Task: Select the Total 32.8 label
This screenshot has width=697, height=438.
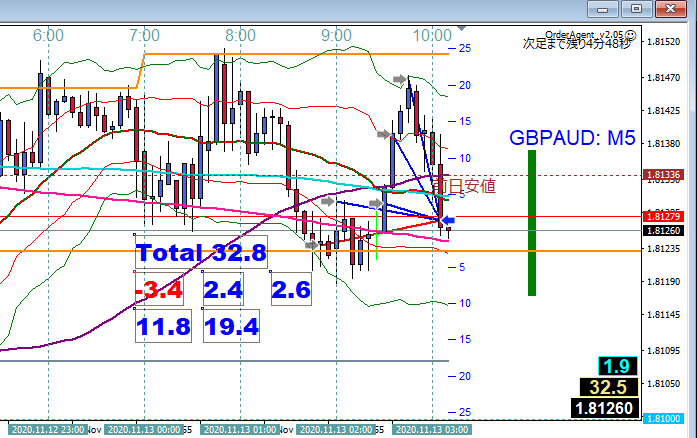Action: 201,252
